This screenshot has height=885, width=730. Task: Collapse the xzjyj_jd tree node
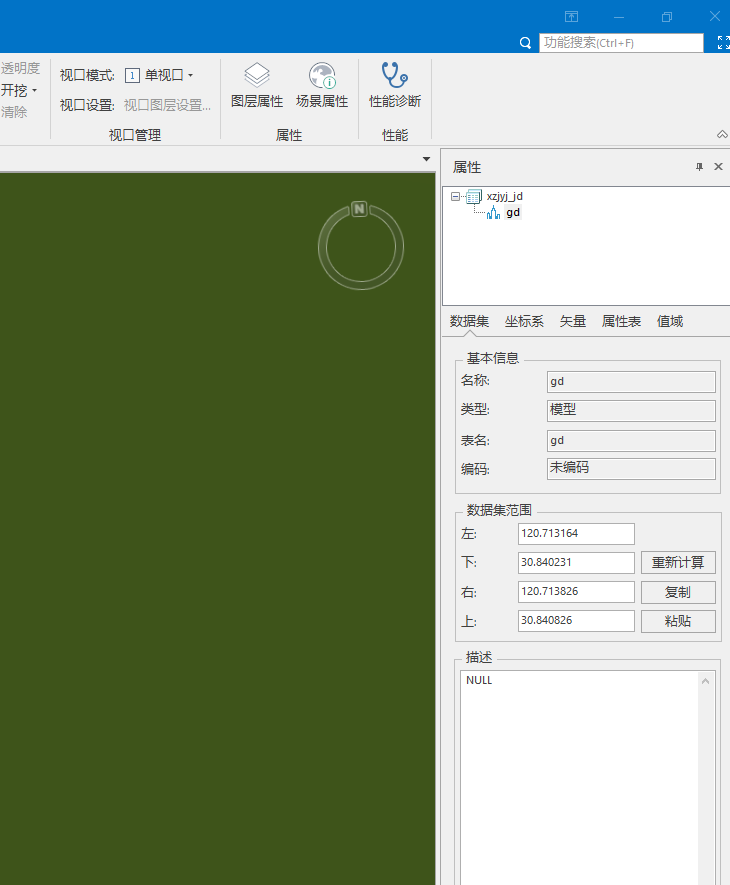[x=455, y=196]
